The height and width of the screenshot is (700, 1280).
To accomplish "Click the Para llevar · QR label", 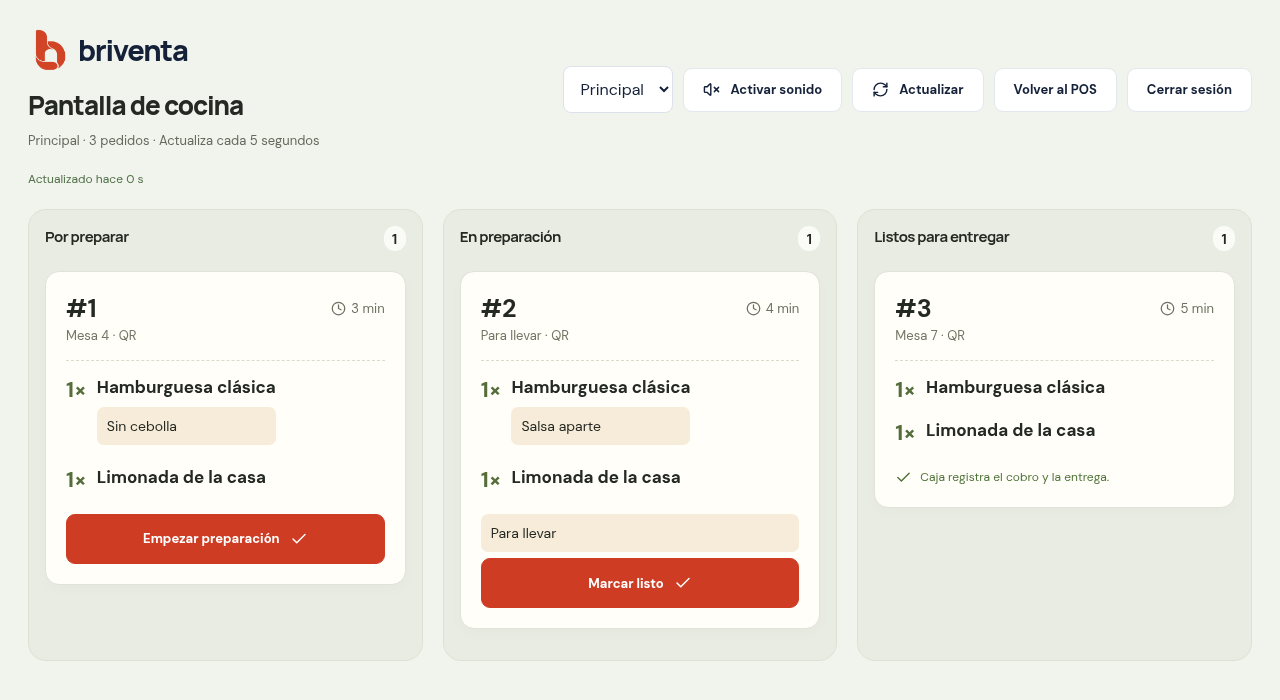I will coord(525,335).
